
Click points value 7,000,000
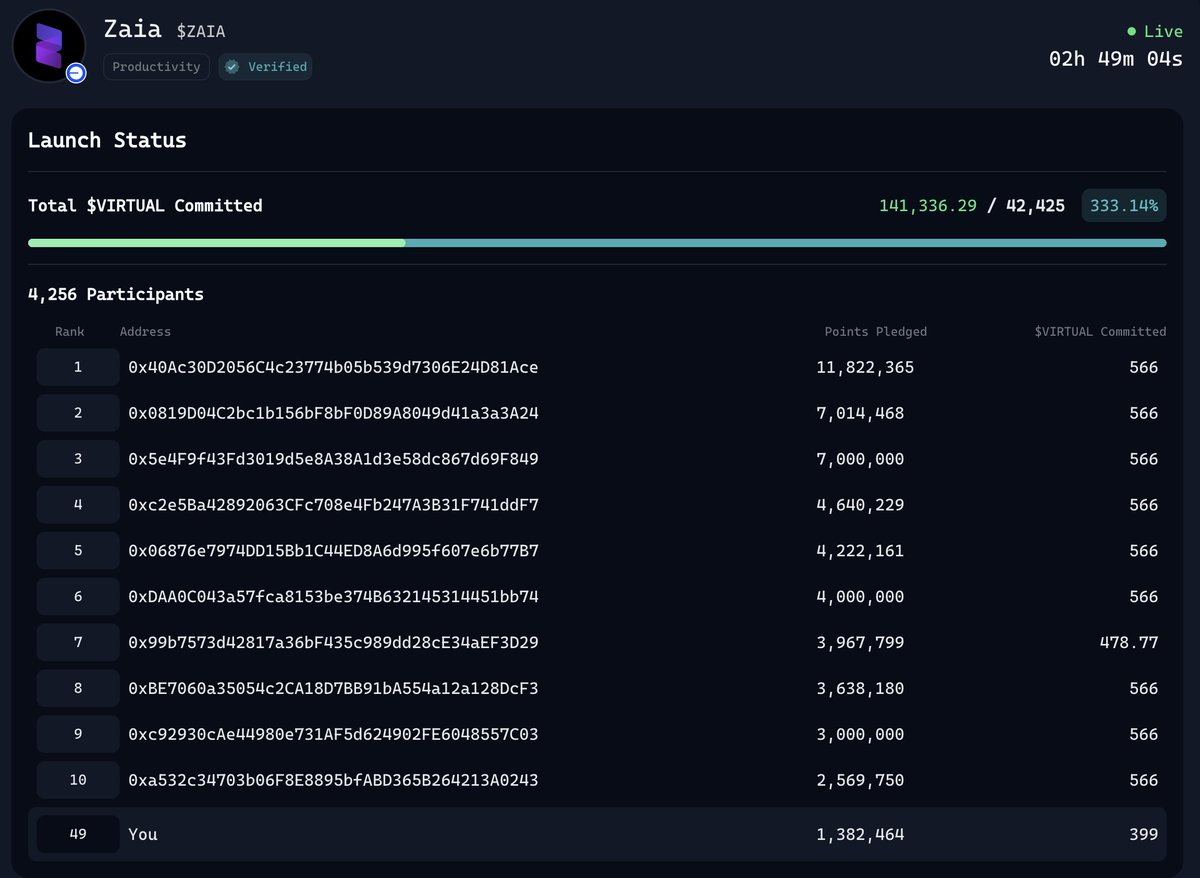[x=860, y=460]
